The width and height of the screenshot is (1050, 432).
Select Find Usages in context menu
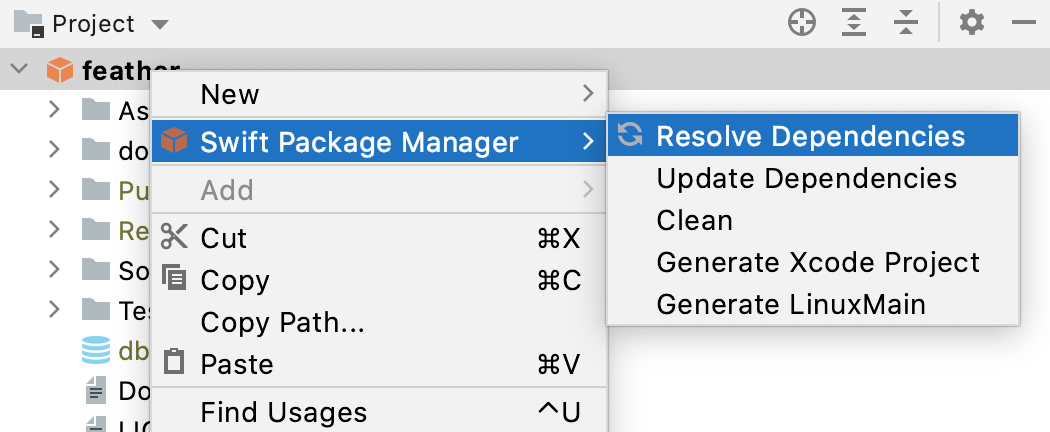pos(284,412)
